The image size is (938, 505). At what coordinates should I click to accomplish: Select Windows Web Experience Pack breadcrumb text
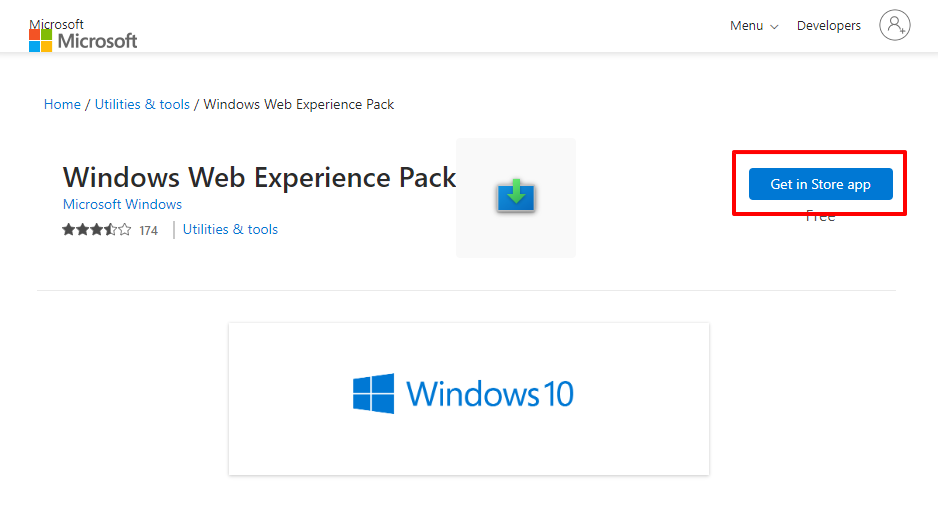pos(299,104)
